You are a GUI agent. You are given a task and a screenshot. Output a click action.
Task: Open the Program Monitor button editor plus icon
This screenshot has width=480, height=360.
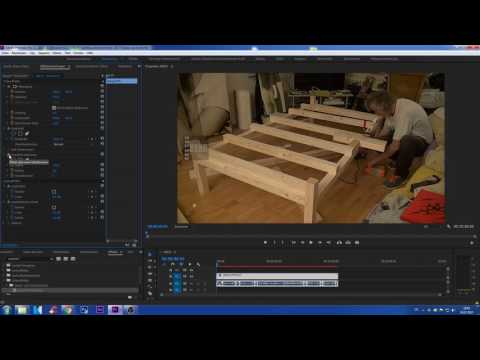(471, 243)
